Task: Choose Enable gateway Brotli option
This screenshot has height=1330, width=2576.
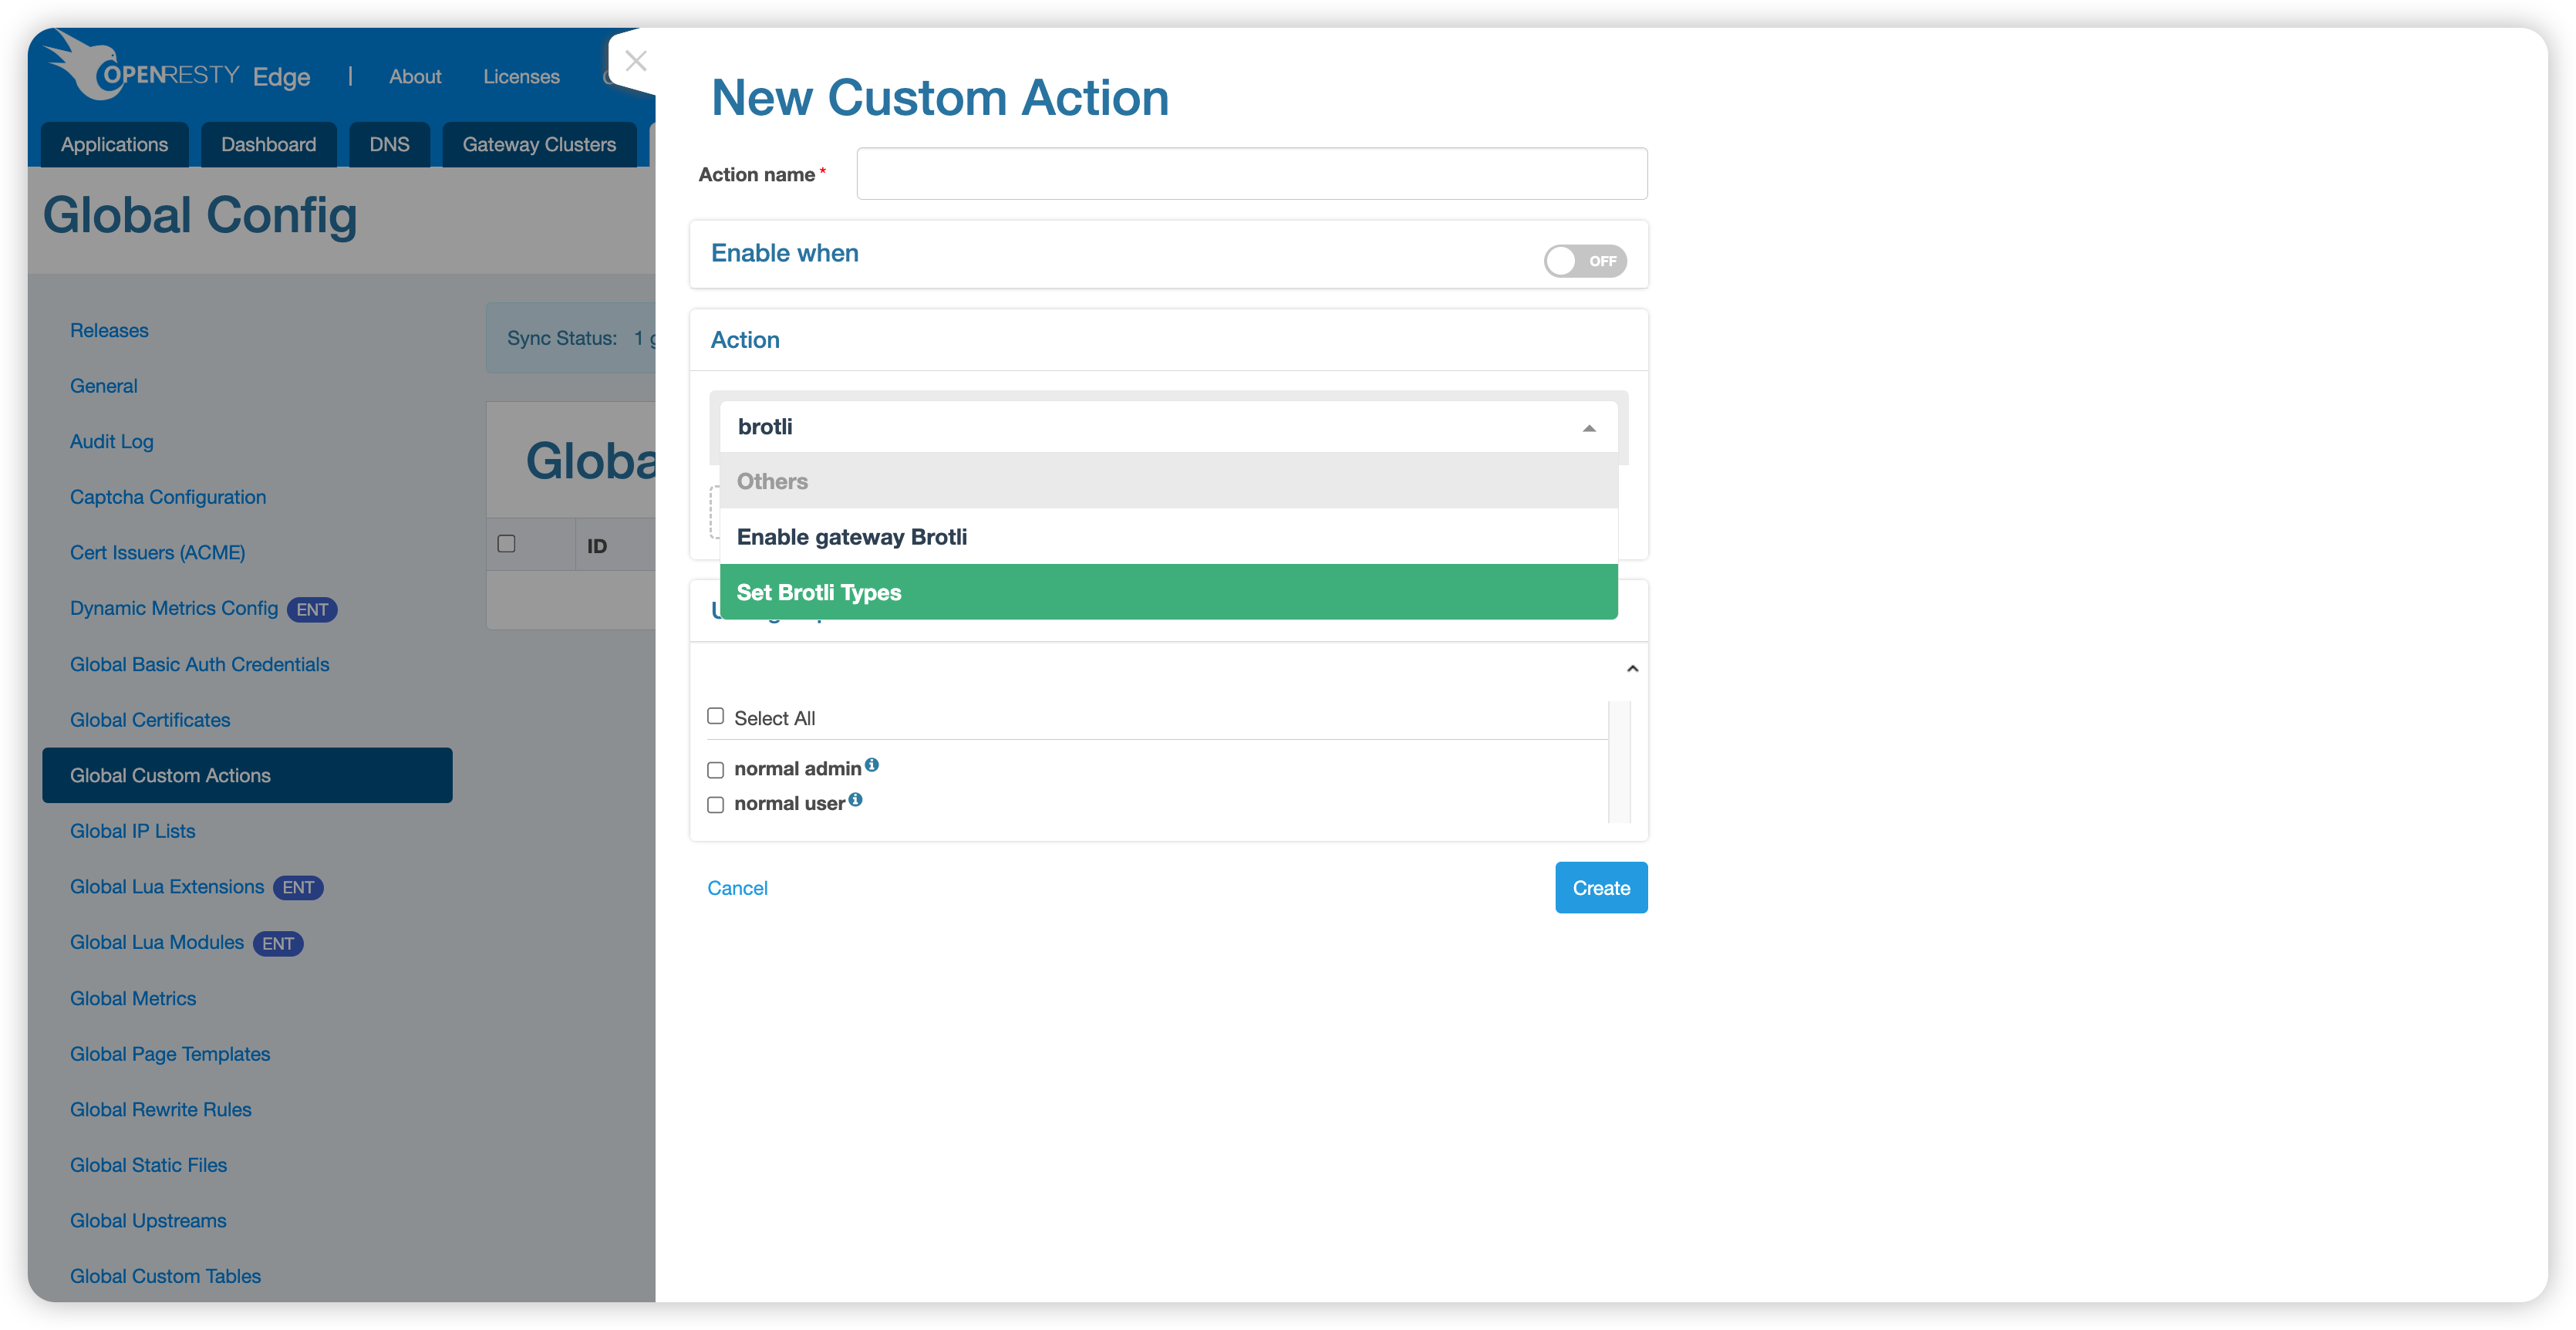Action: (1168, 537)
